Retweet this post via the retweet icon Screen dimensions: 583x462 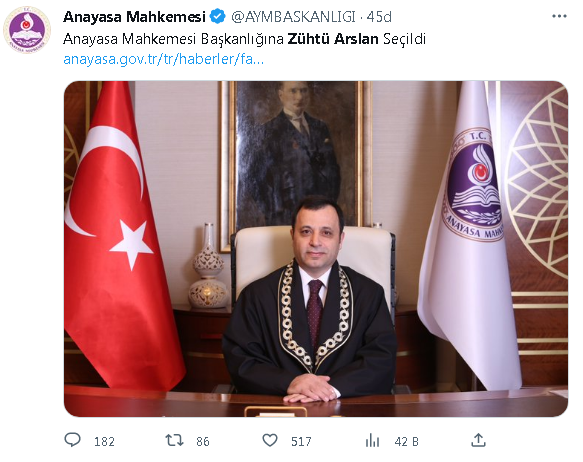point(174,440)
